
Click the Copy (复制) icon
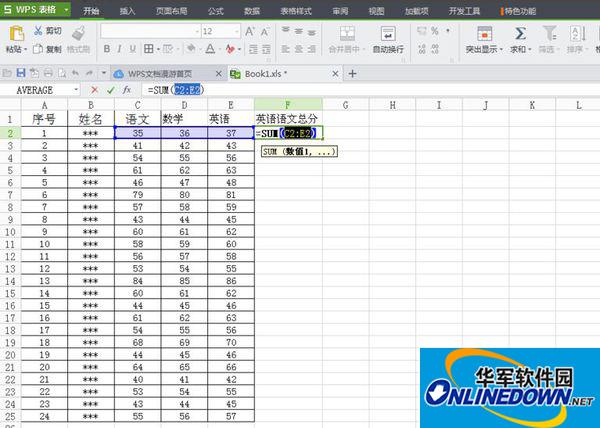click(38, 49)
